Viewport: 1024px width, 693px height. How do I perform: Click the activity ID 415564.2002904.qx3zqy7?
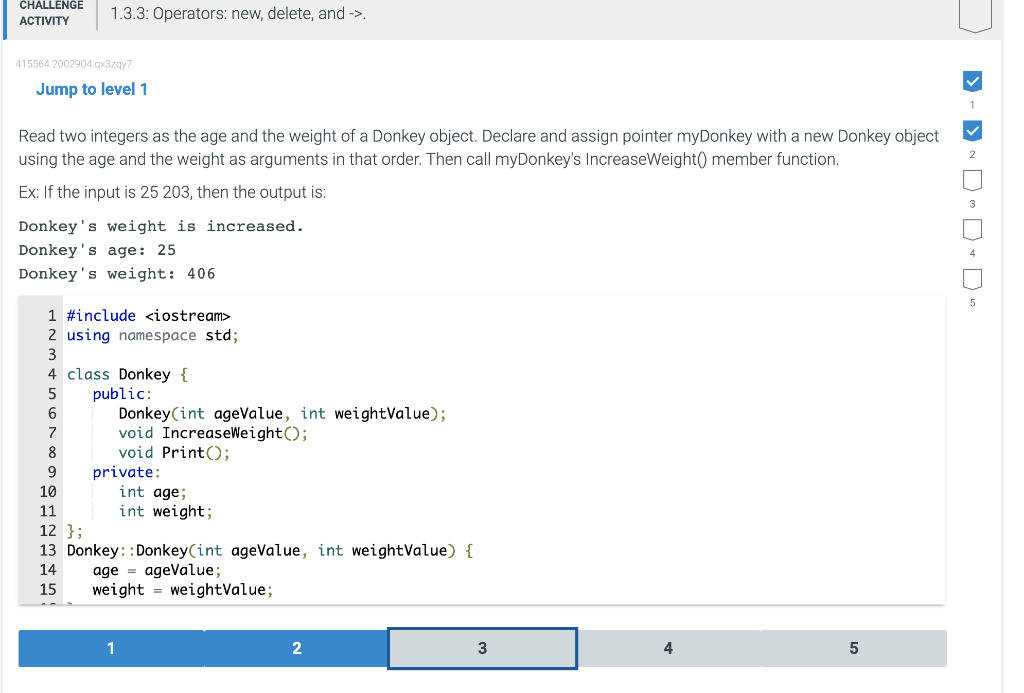pyautogui.click(x=77, y=63)
